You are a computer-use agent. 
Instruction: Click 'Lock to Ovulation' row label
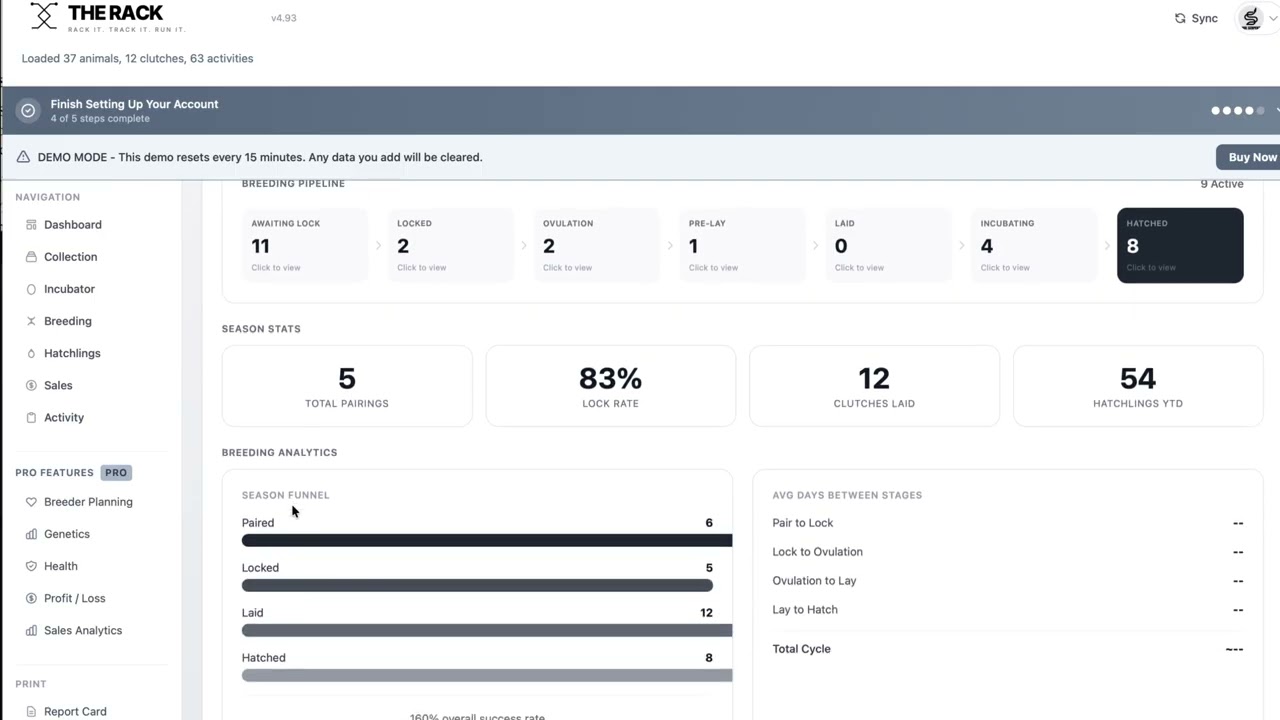(817, 552)
